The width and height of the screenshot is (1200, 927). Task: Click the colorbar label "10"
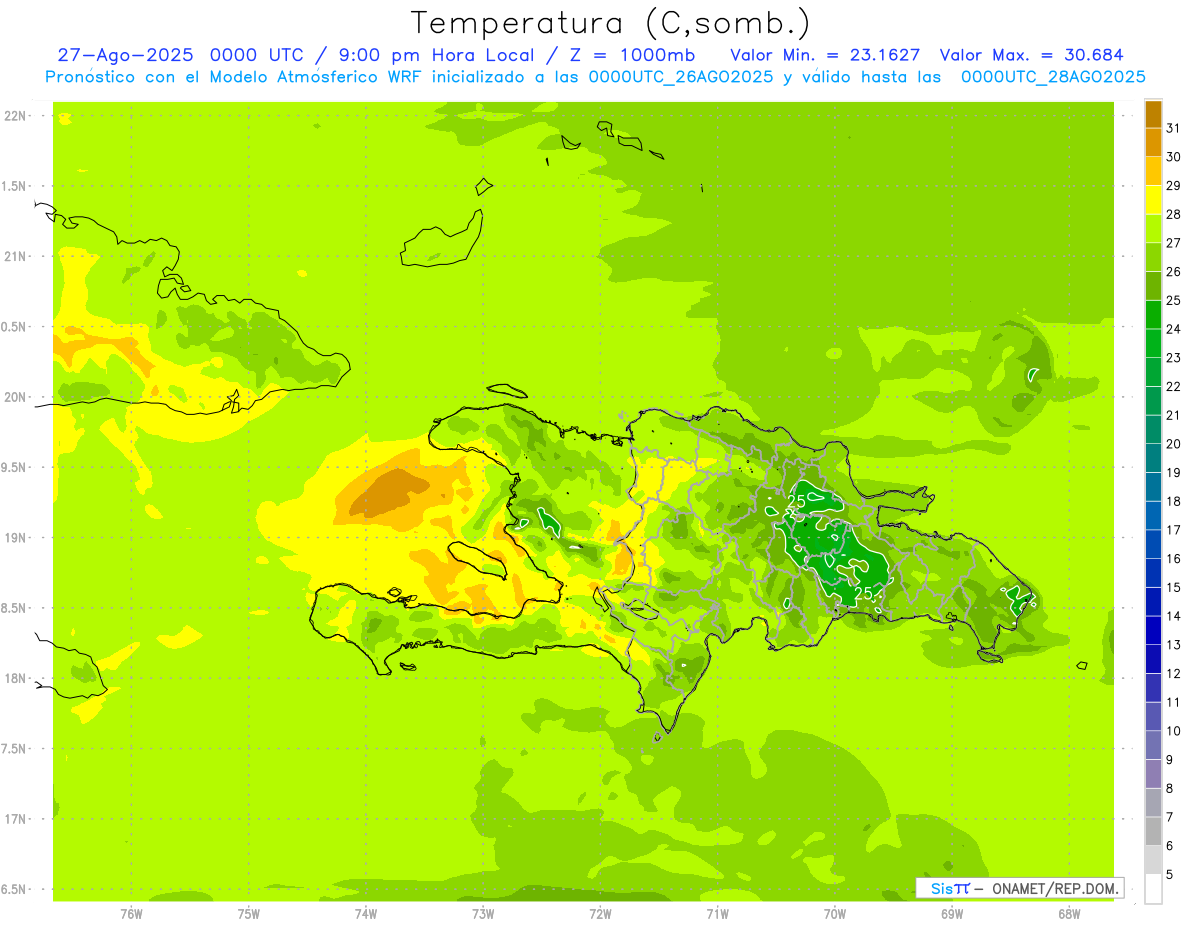click(x=1174, y=731)
